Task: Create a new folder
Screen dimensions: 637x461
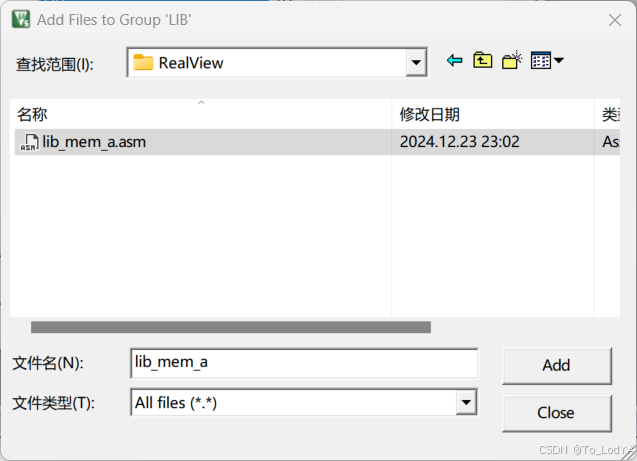Action: (512, 61)
